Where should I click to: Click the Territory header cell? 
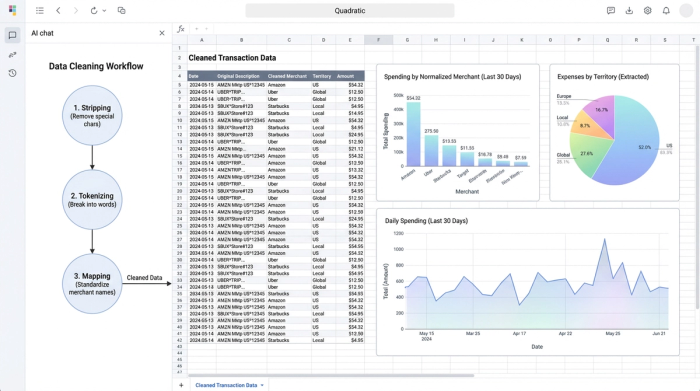coord(323,76)
